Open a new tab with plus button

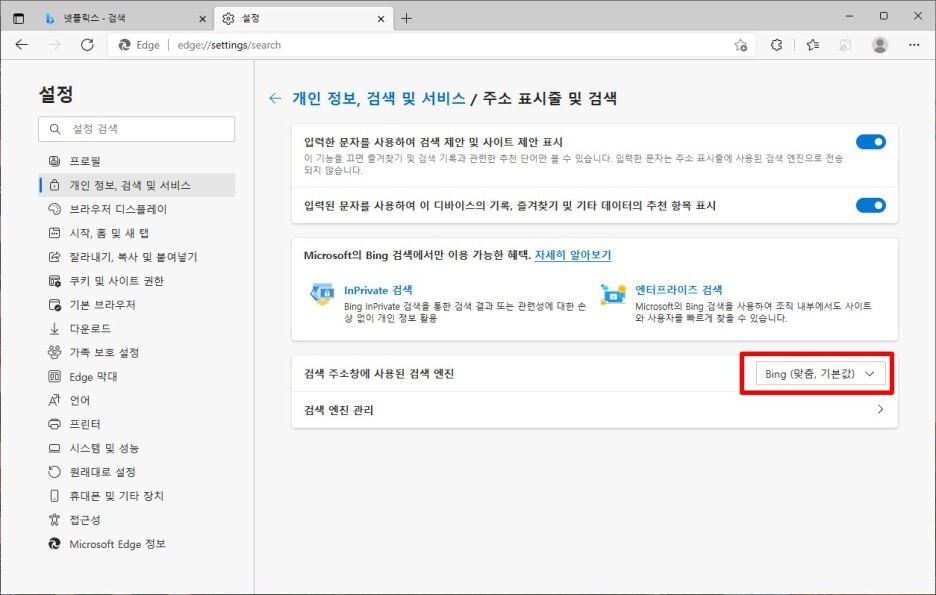[407, 19]
